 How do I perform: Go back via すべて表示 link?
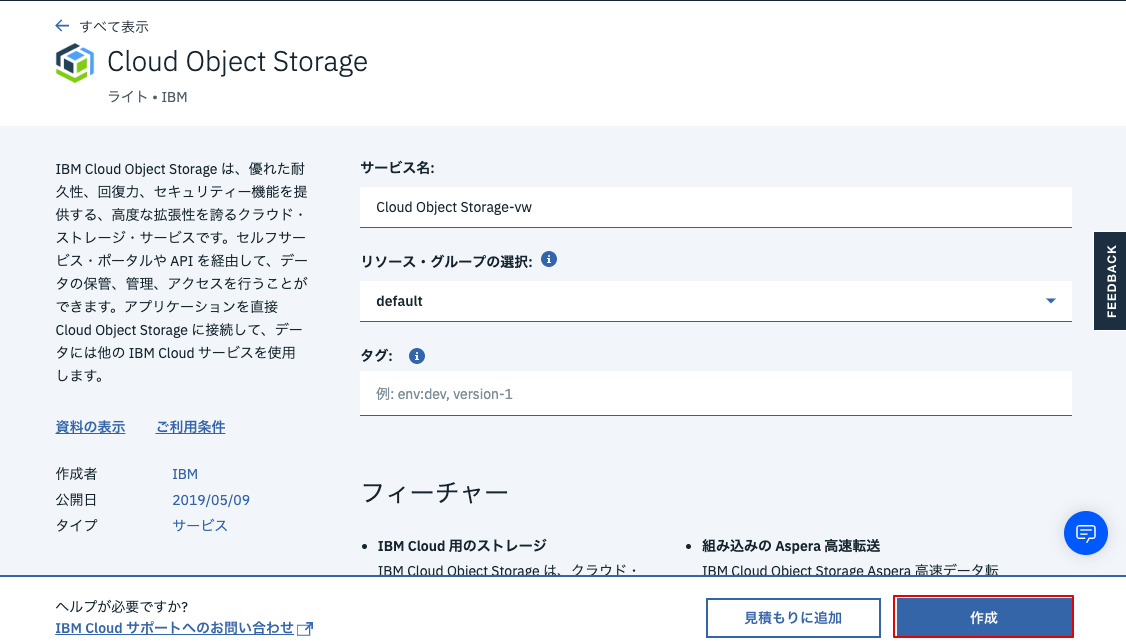[x=114, y=27]
